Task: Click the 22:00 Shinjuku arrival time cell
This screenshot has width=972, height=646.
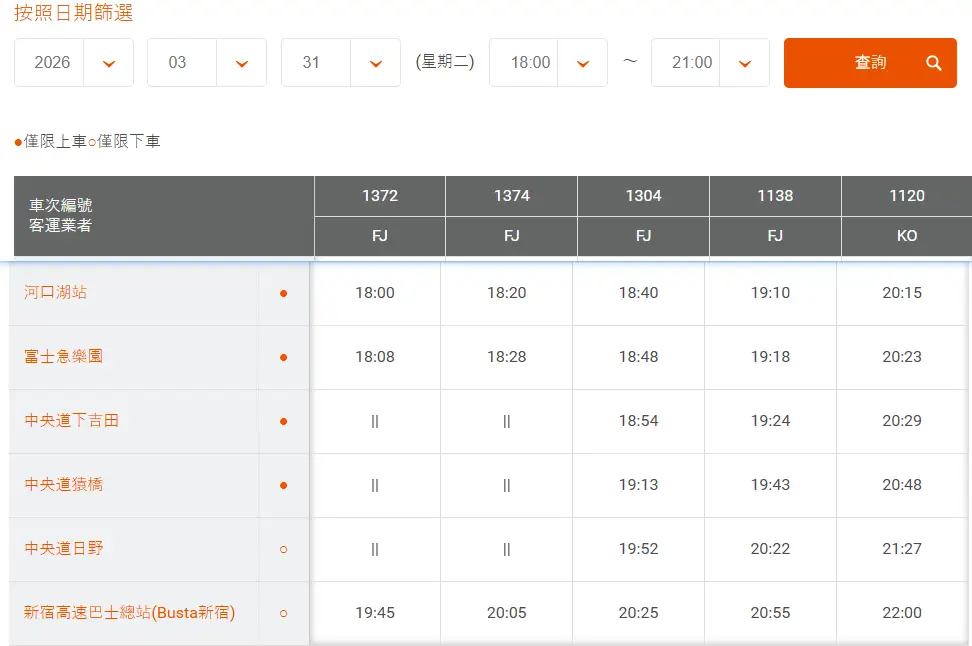Action: [902, 613]
